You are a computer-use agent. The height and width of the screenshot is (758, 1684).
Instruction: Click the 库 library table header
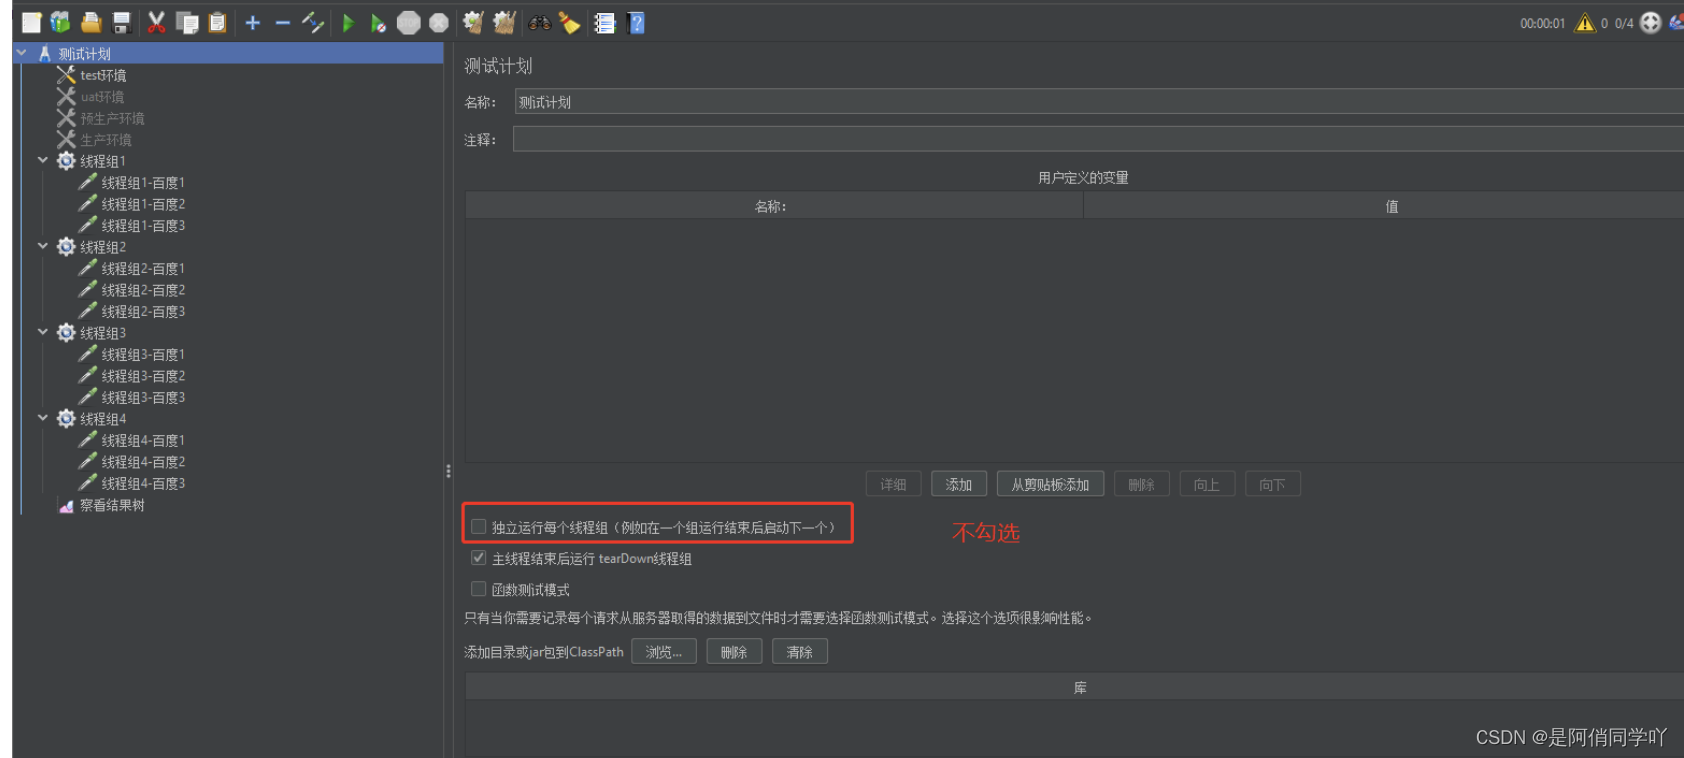pyautogui.click(x=1075, y=687)
